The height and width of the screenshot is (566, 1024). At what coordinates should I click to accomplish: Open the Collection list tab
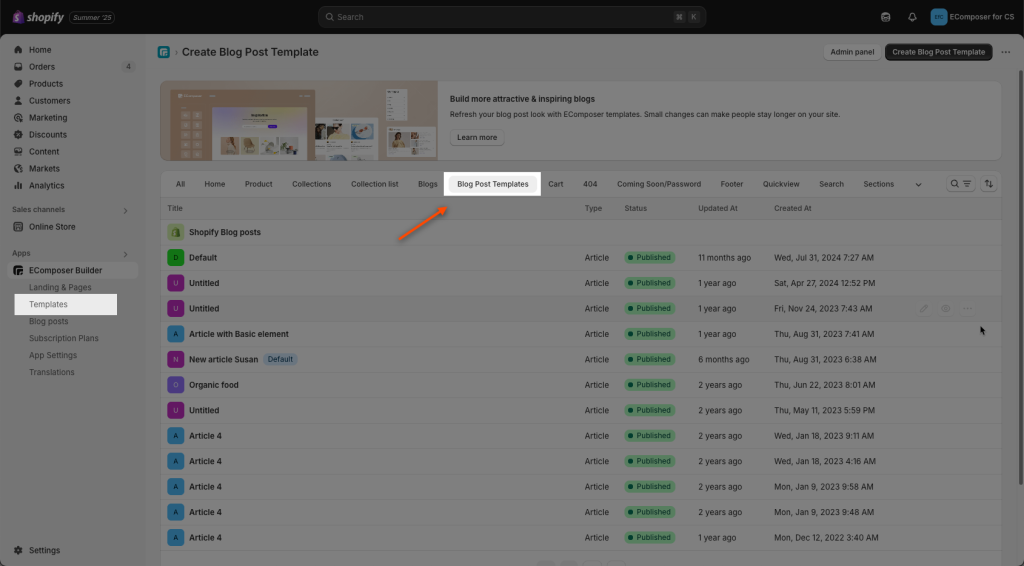(375, 184)
